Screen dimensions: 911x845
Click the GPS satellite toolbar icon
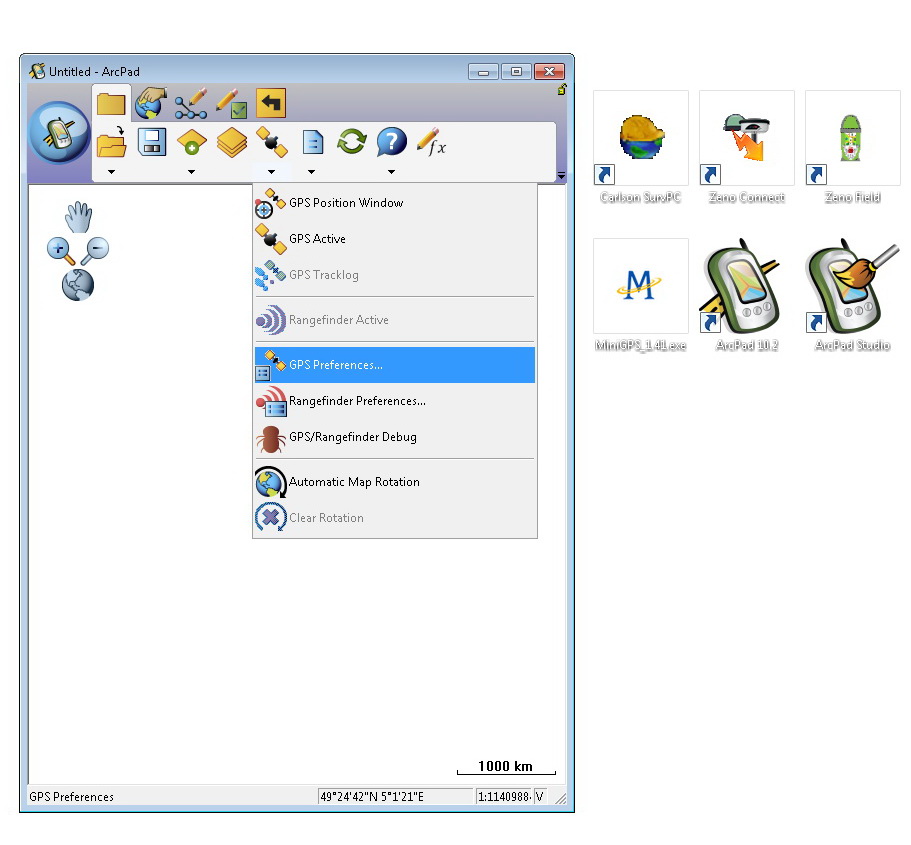272,142
